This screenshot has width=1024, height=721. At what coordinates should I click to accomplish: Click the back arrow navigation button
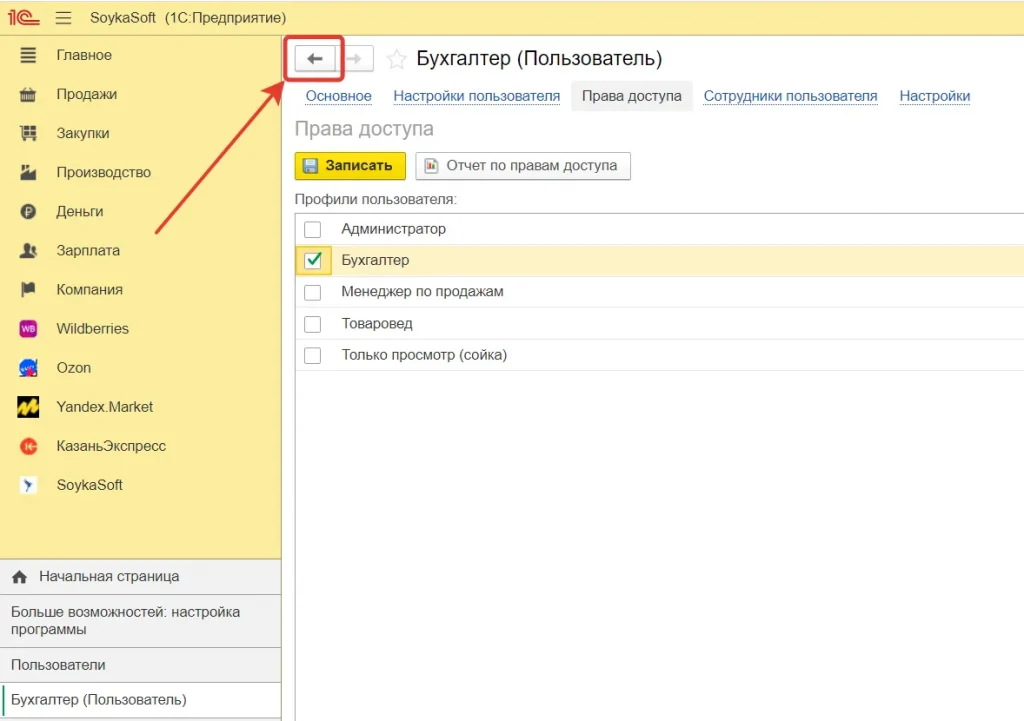pos(314,59)
